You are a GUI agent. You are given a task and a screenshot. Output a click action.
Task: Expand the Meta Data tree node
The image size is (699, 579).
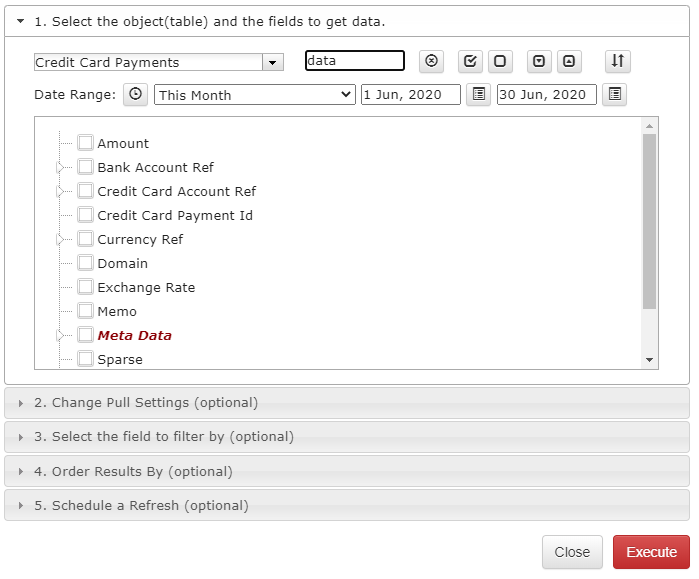pos(60,335)
